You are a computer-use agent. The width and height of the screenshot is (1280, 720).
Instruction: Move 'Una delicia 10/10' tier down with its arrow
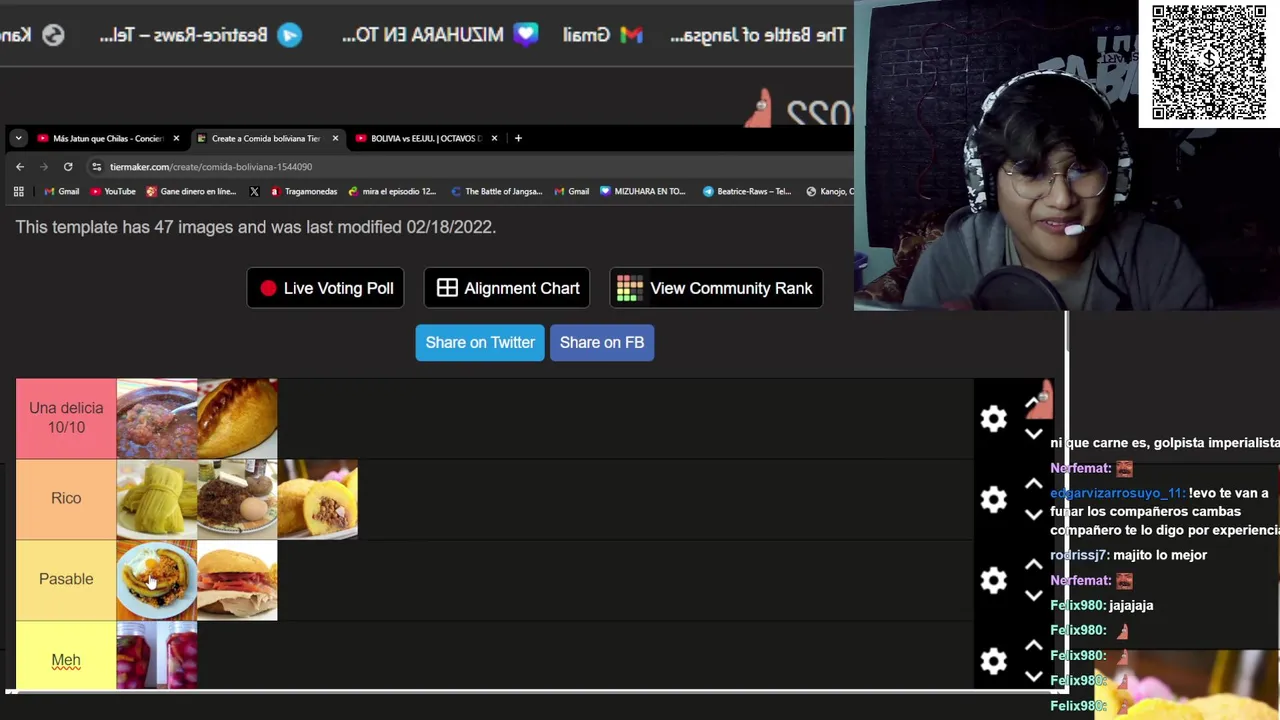tap(1033, 434)
